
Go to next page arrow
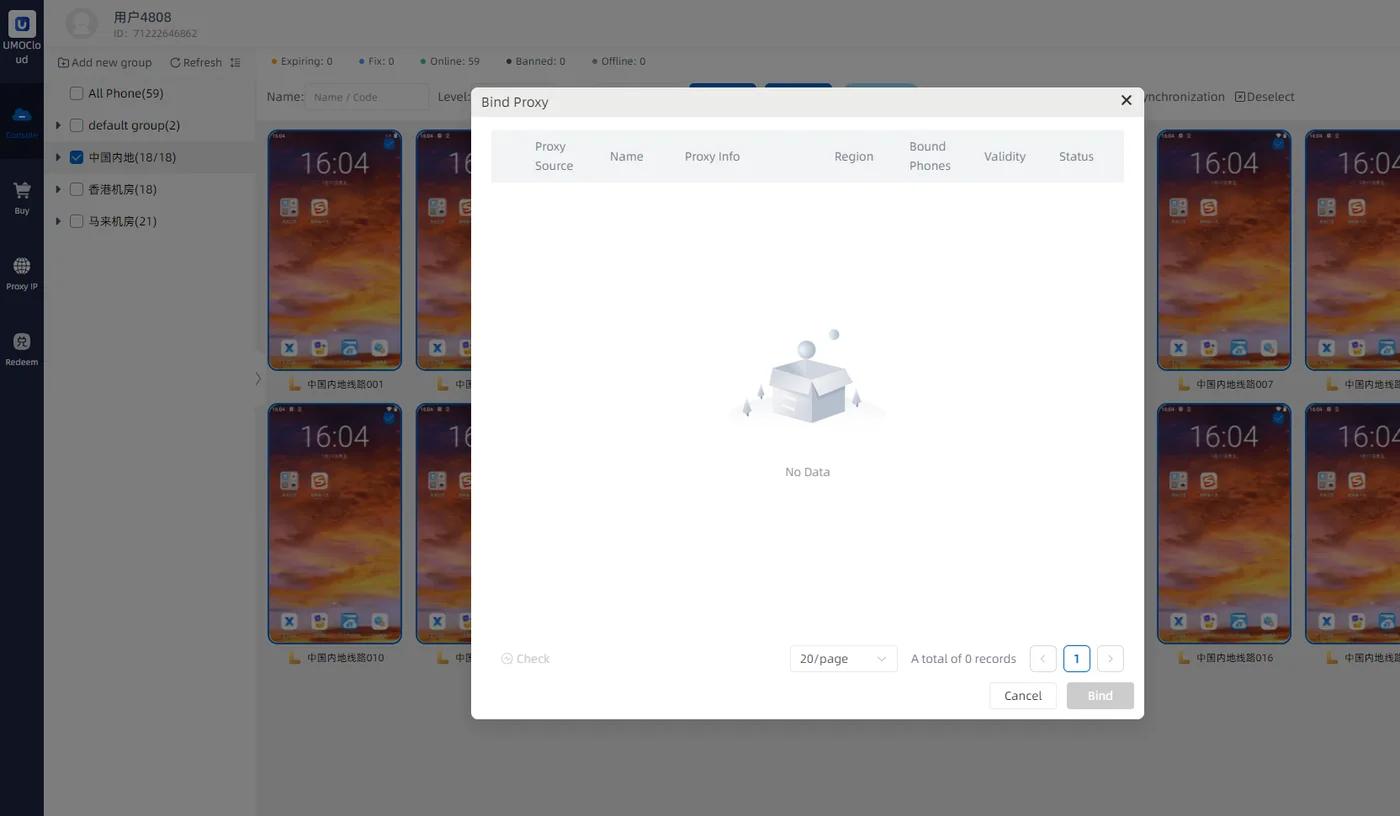click(x=1110, y=658)
